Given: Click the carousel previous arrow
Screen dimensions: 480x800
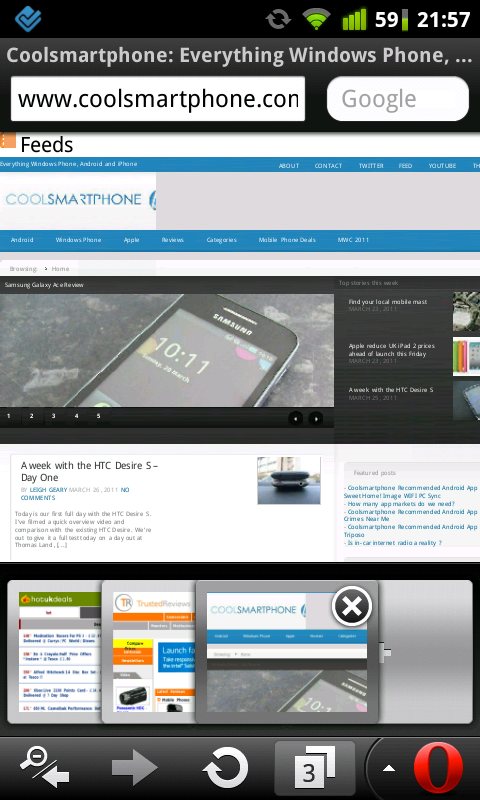Looking at the screenshot, I should [x=296, y=419].
